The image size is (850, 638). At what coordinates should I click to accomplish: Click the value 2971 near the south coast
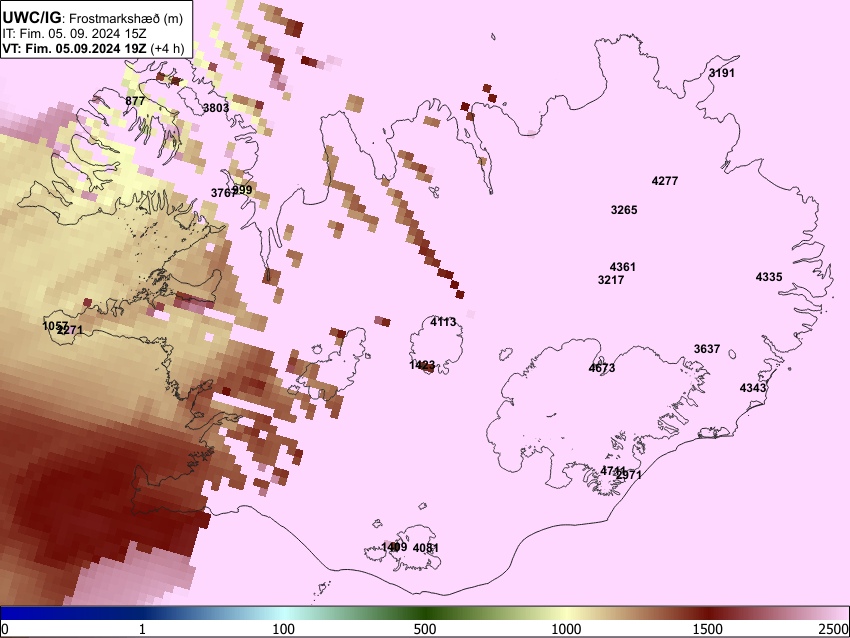629,475
